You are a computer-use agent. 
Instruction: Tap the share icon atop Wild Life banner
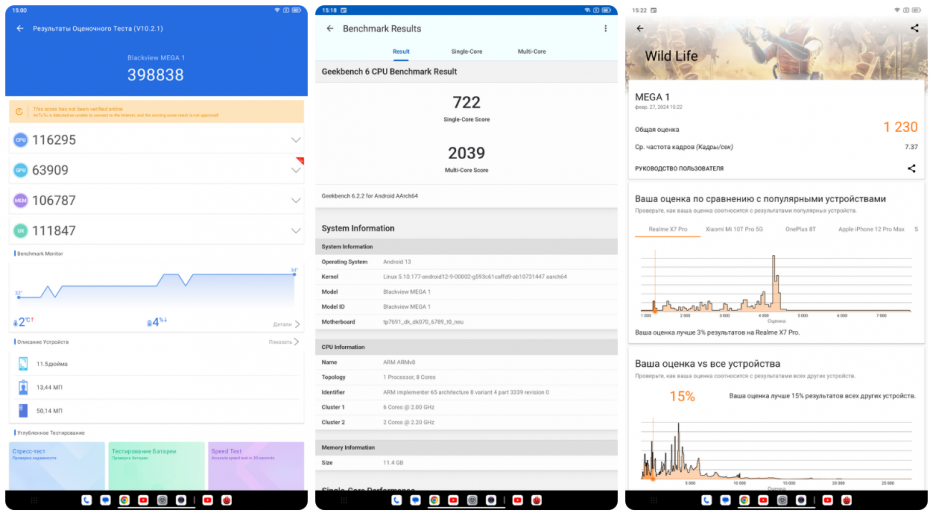tap(915, 28)
